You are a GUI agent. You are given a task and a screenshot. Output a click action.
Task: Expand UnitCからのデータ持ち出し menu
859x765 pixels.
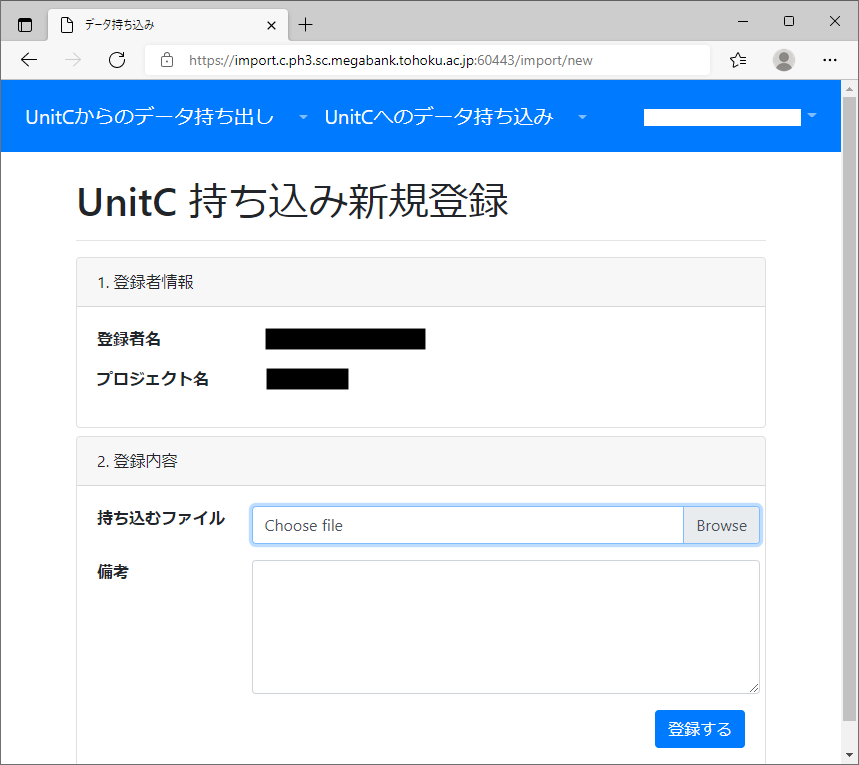pyautogui.click(x=167, y=117)
